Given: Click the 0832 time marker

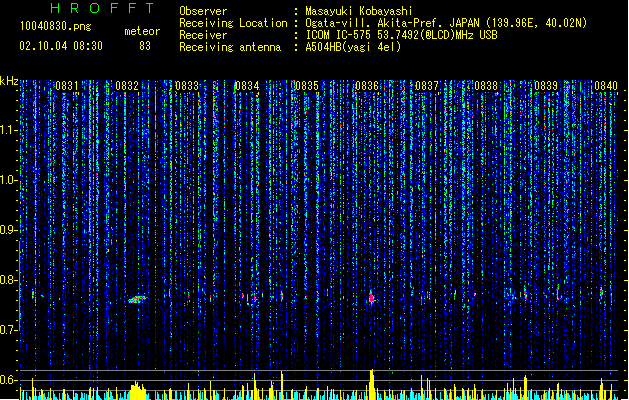Looking at the screenshot, I should coord(127,86).
